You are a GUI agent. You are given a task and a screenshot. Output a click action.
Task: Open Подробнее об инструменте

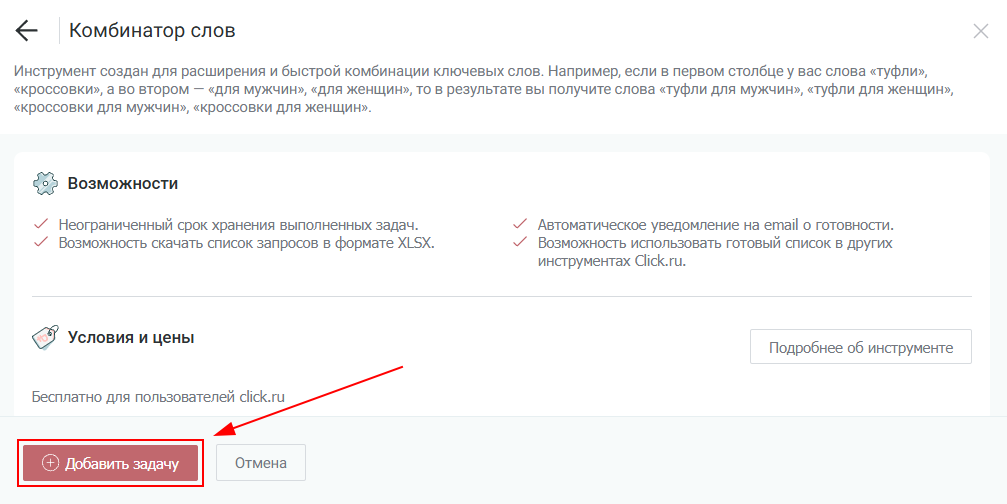coord(860,348)
